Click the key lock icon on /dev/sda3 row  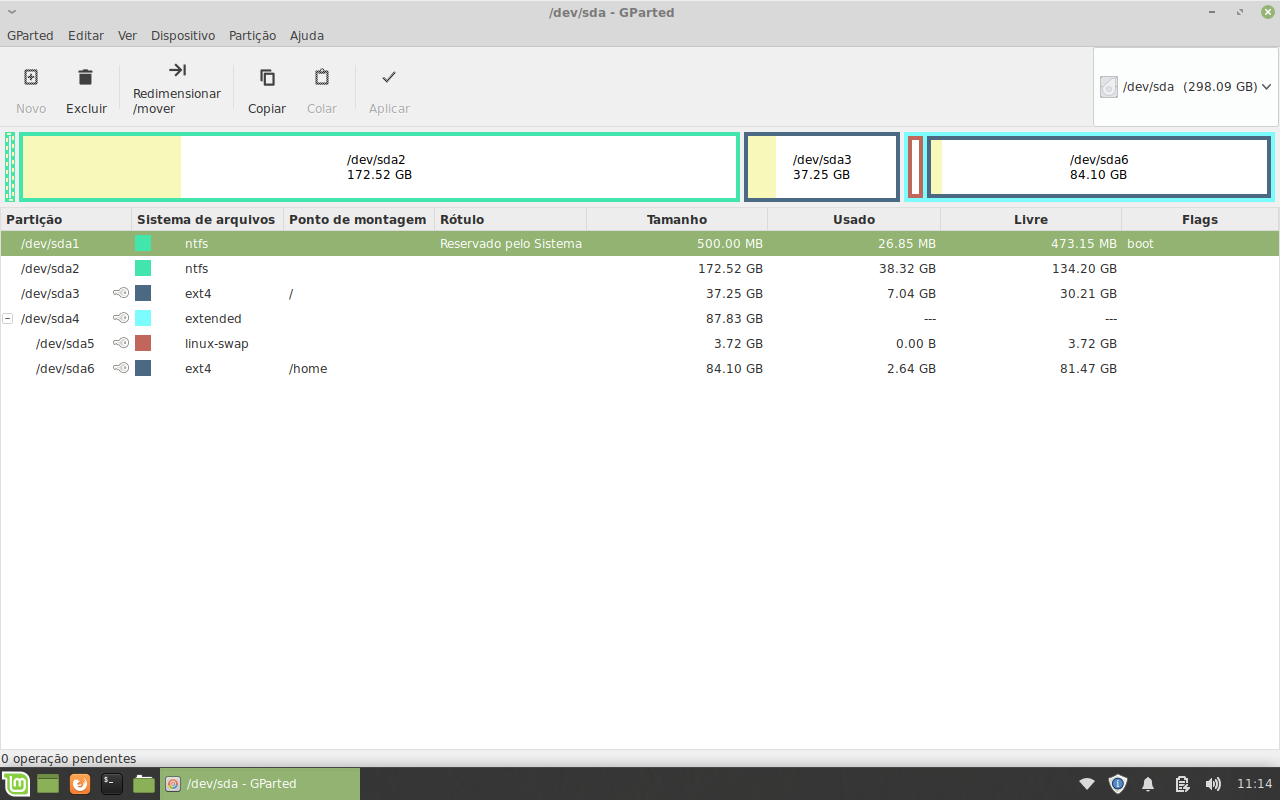(121, 293)
